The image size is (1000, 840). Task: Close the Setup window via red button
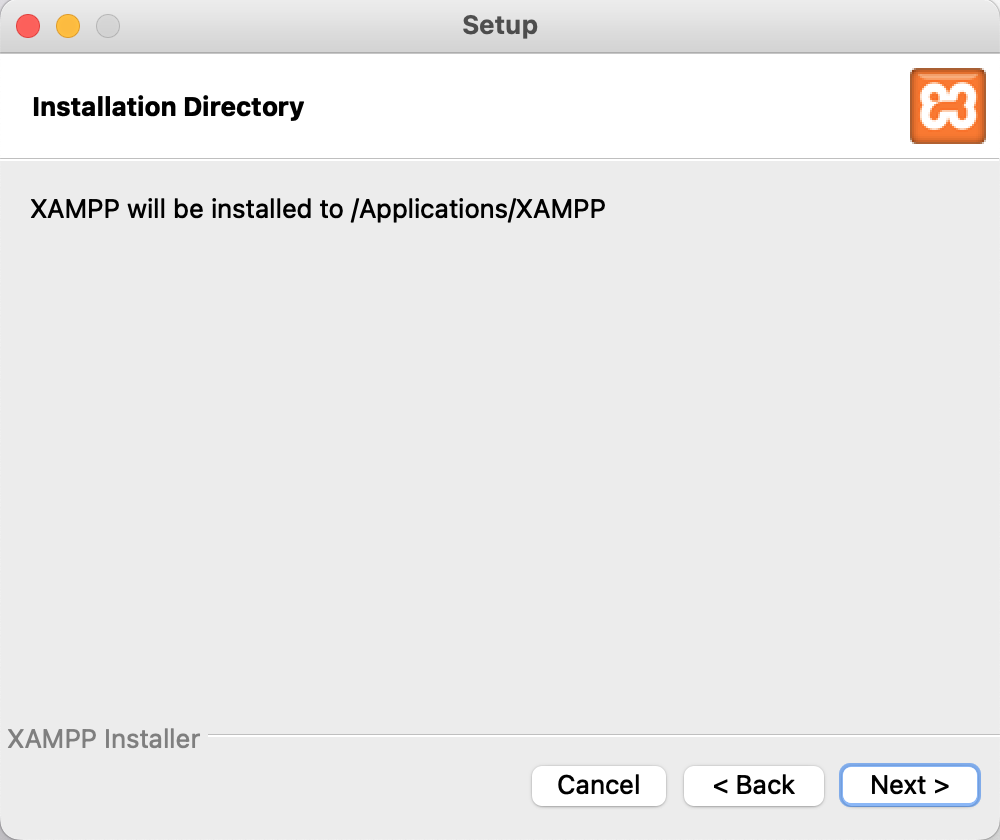pyautogui.click(x=28, y=26)
